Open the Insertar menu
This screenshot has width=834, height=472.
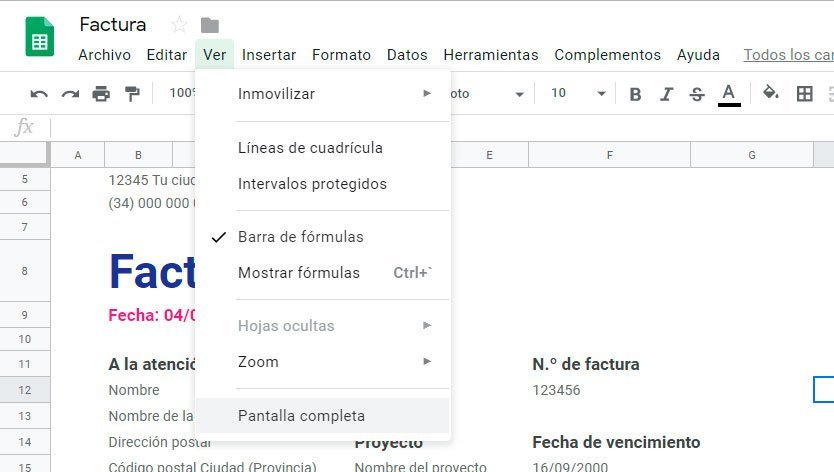tap(269, 55)
